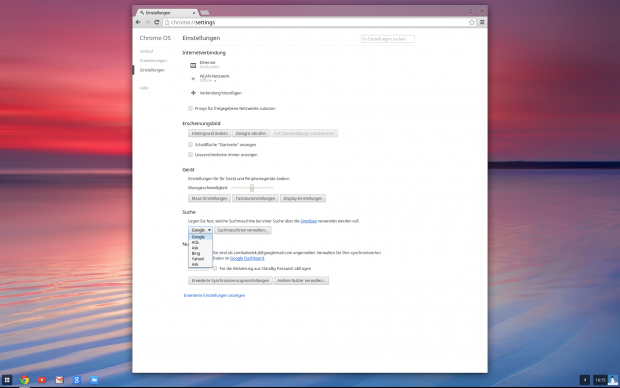Focus the search-in-settings input field

pyautogui.click(x=388, y=39)
